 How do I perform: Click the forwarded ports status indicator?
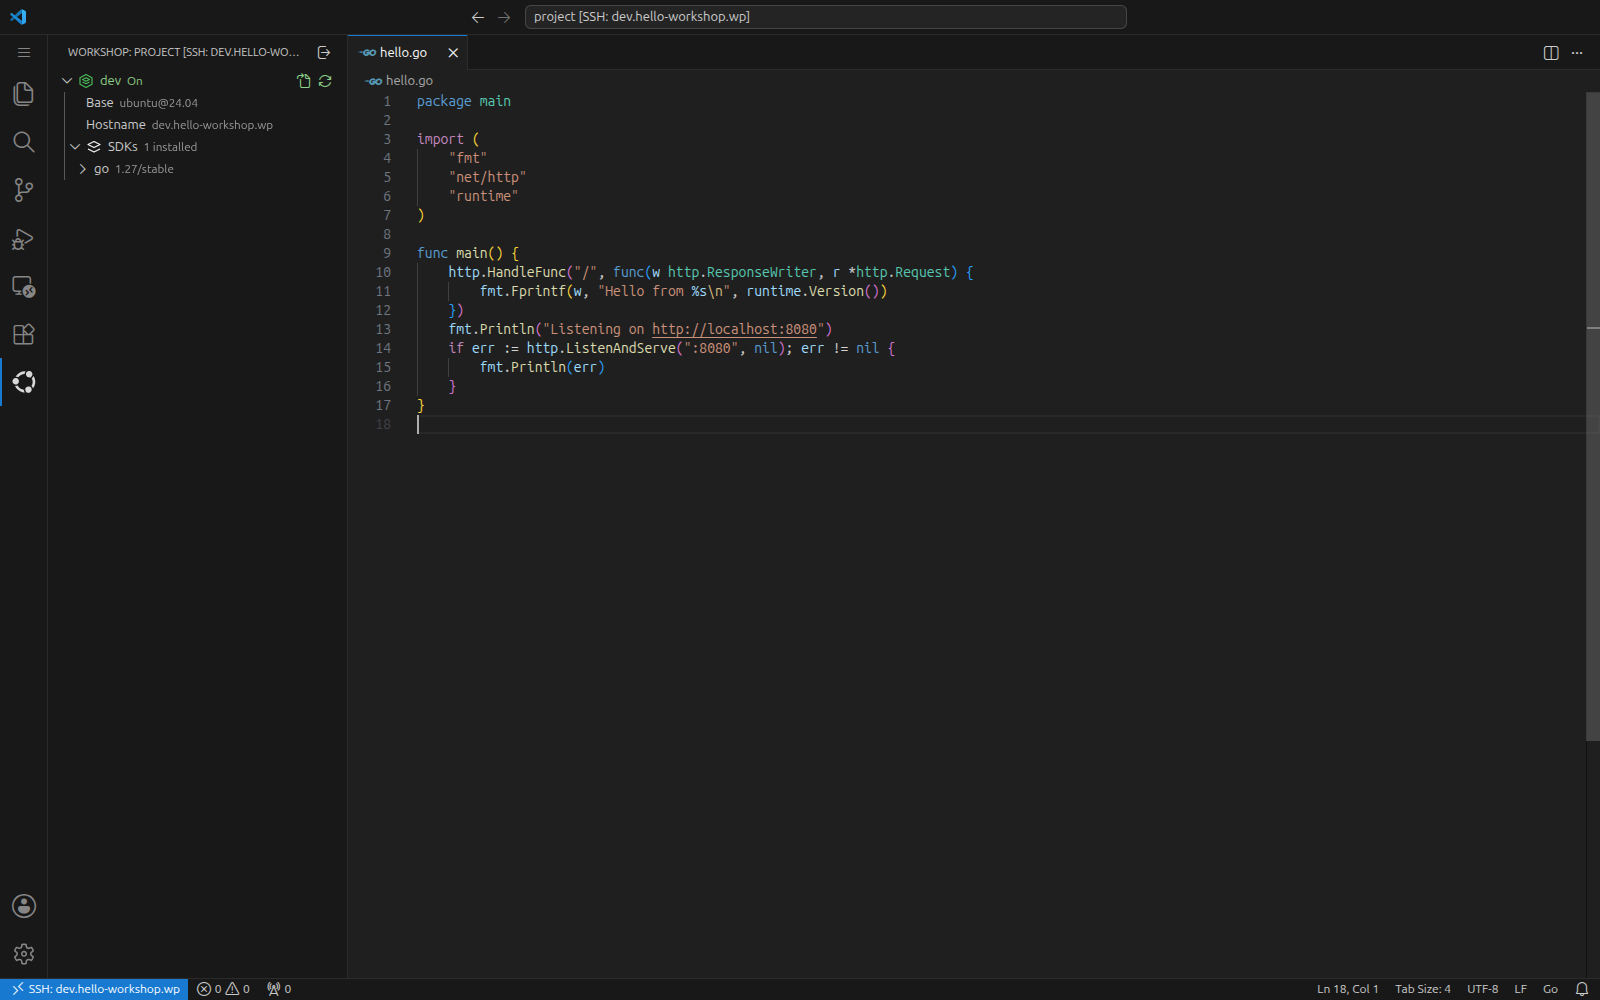[279, 989]
